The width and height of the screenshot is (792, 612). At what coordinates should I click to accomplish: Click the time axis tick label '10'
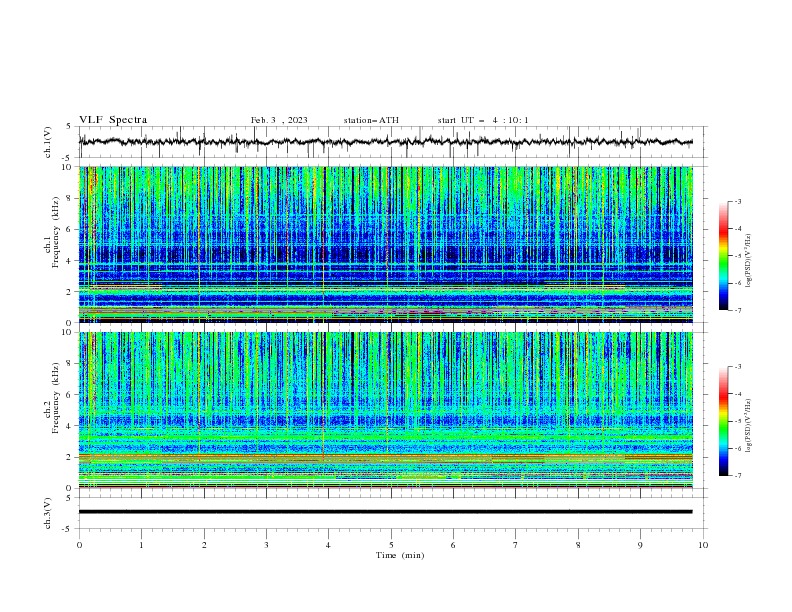click(703, 545)
